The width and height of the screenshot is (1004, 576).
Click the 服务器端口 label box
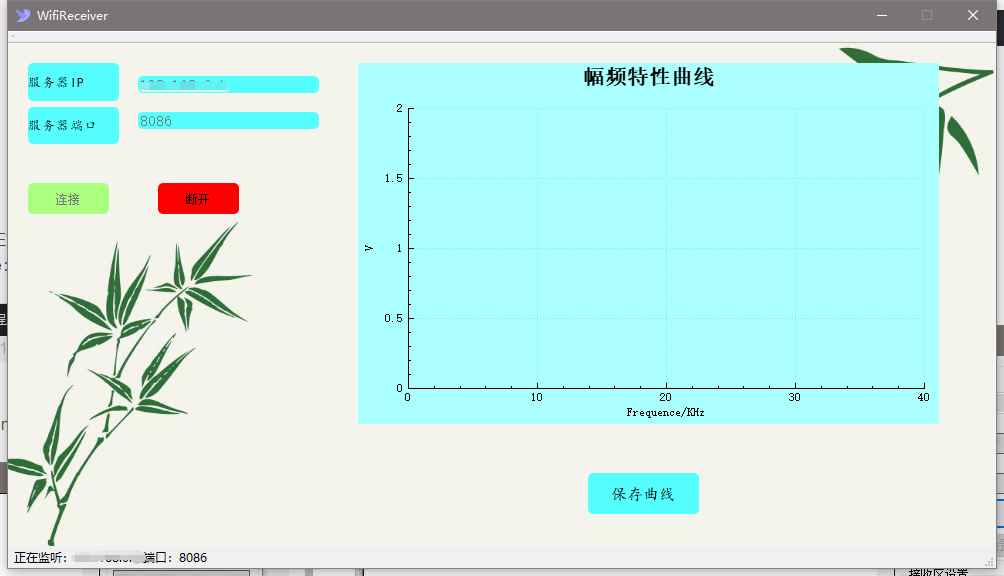pyautogui.click(x=73, y=125)
